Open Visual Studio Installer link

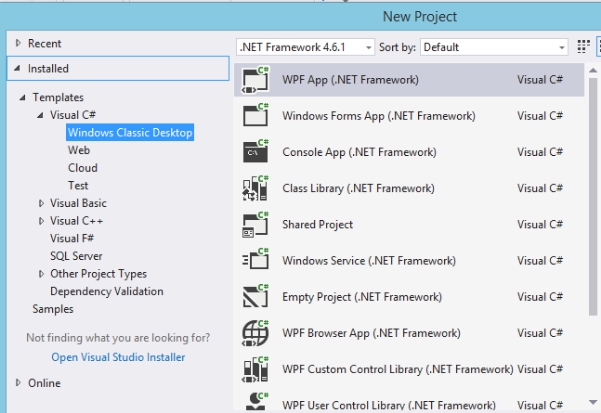118,357
